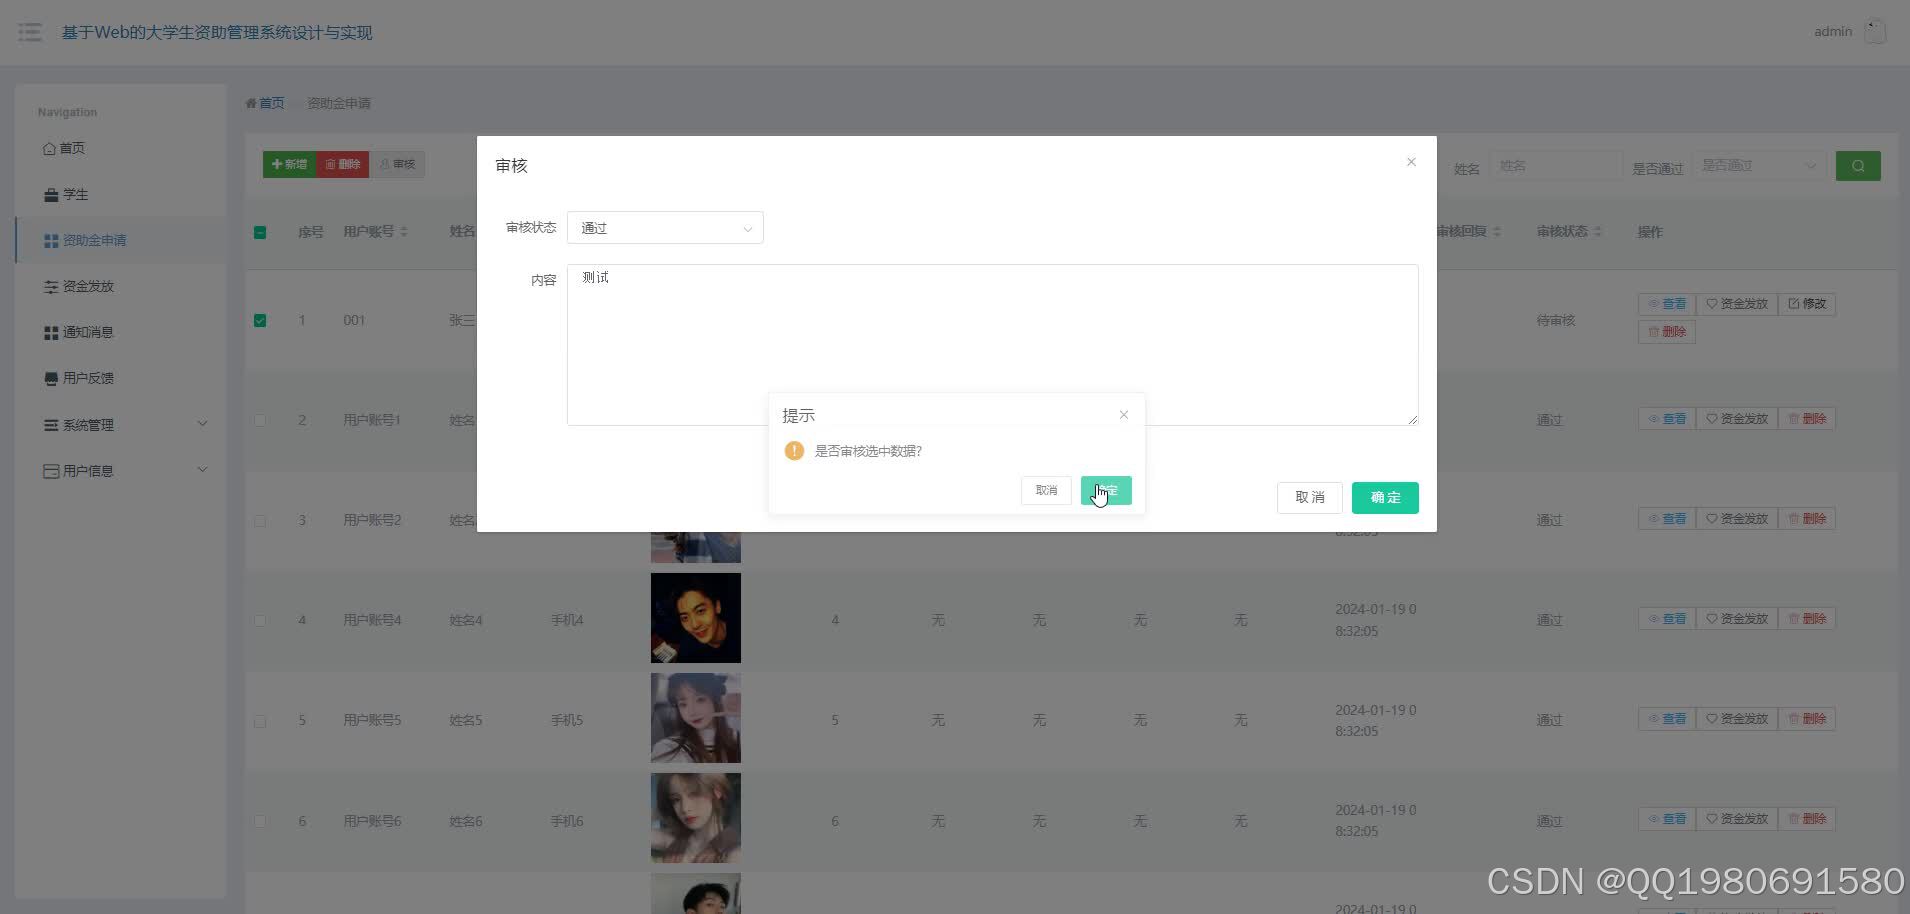Click 删除 for 用户账号1 row
This screenshot has height=914, width=1910.
point(1807,419)
